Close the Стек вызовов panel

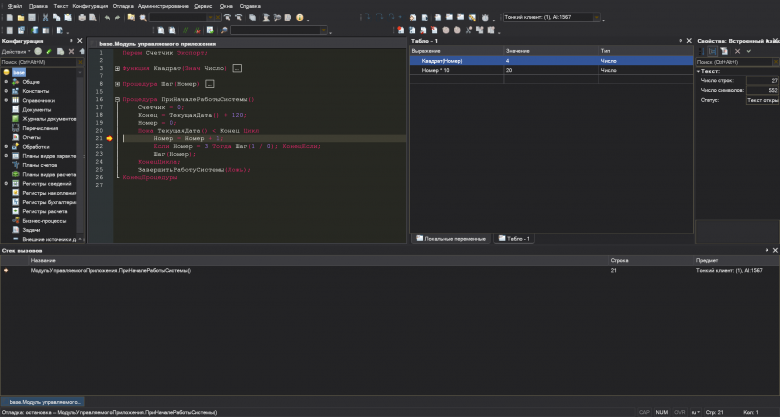(x=775, y=250)
